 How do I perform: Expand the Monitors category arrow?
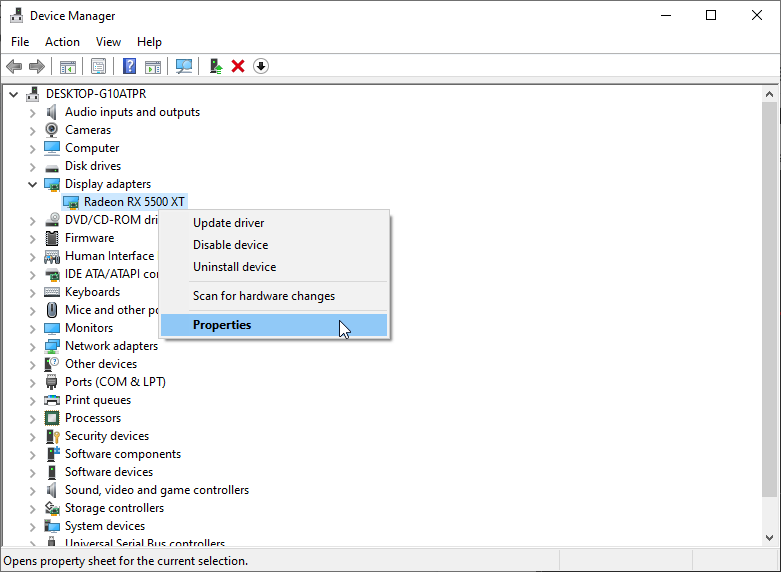[32, 329]
